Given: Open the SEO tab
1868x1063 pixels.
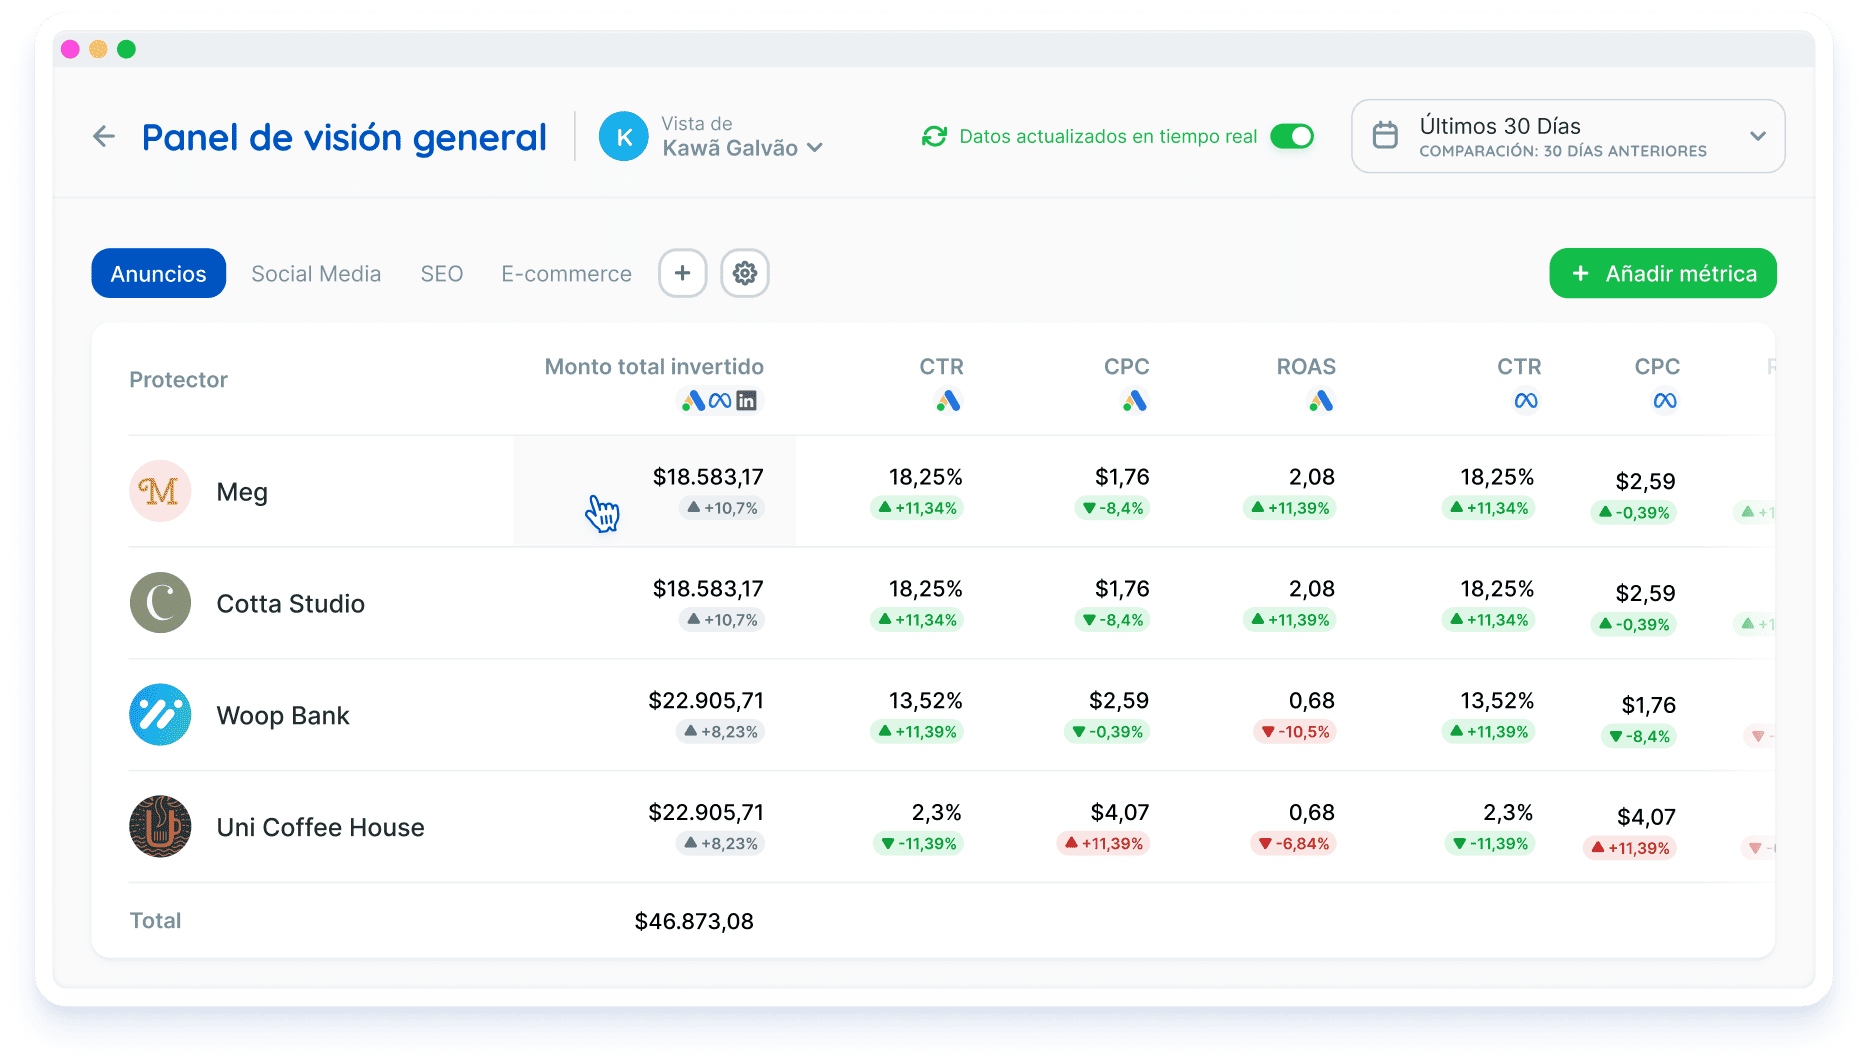Looking at the screenshot, I should [x=441, y=274].
